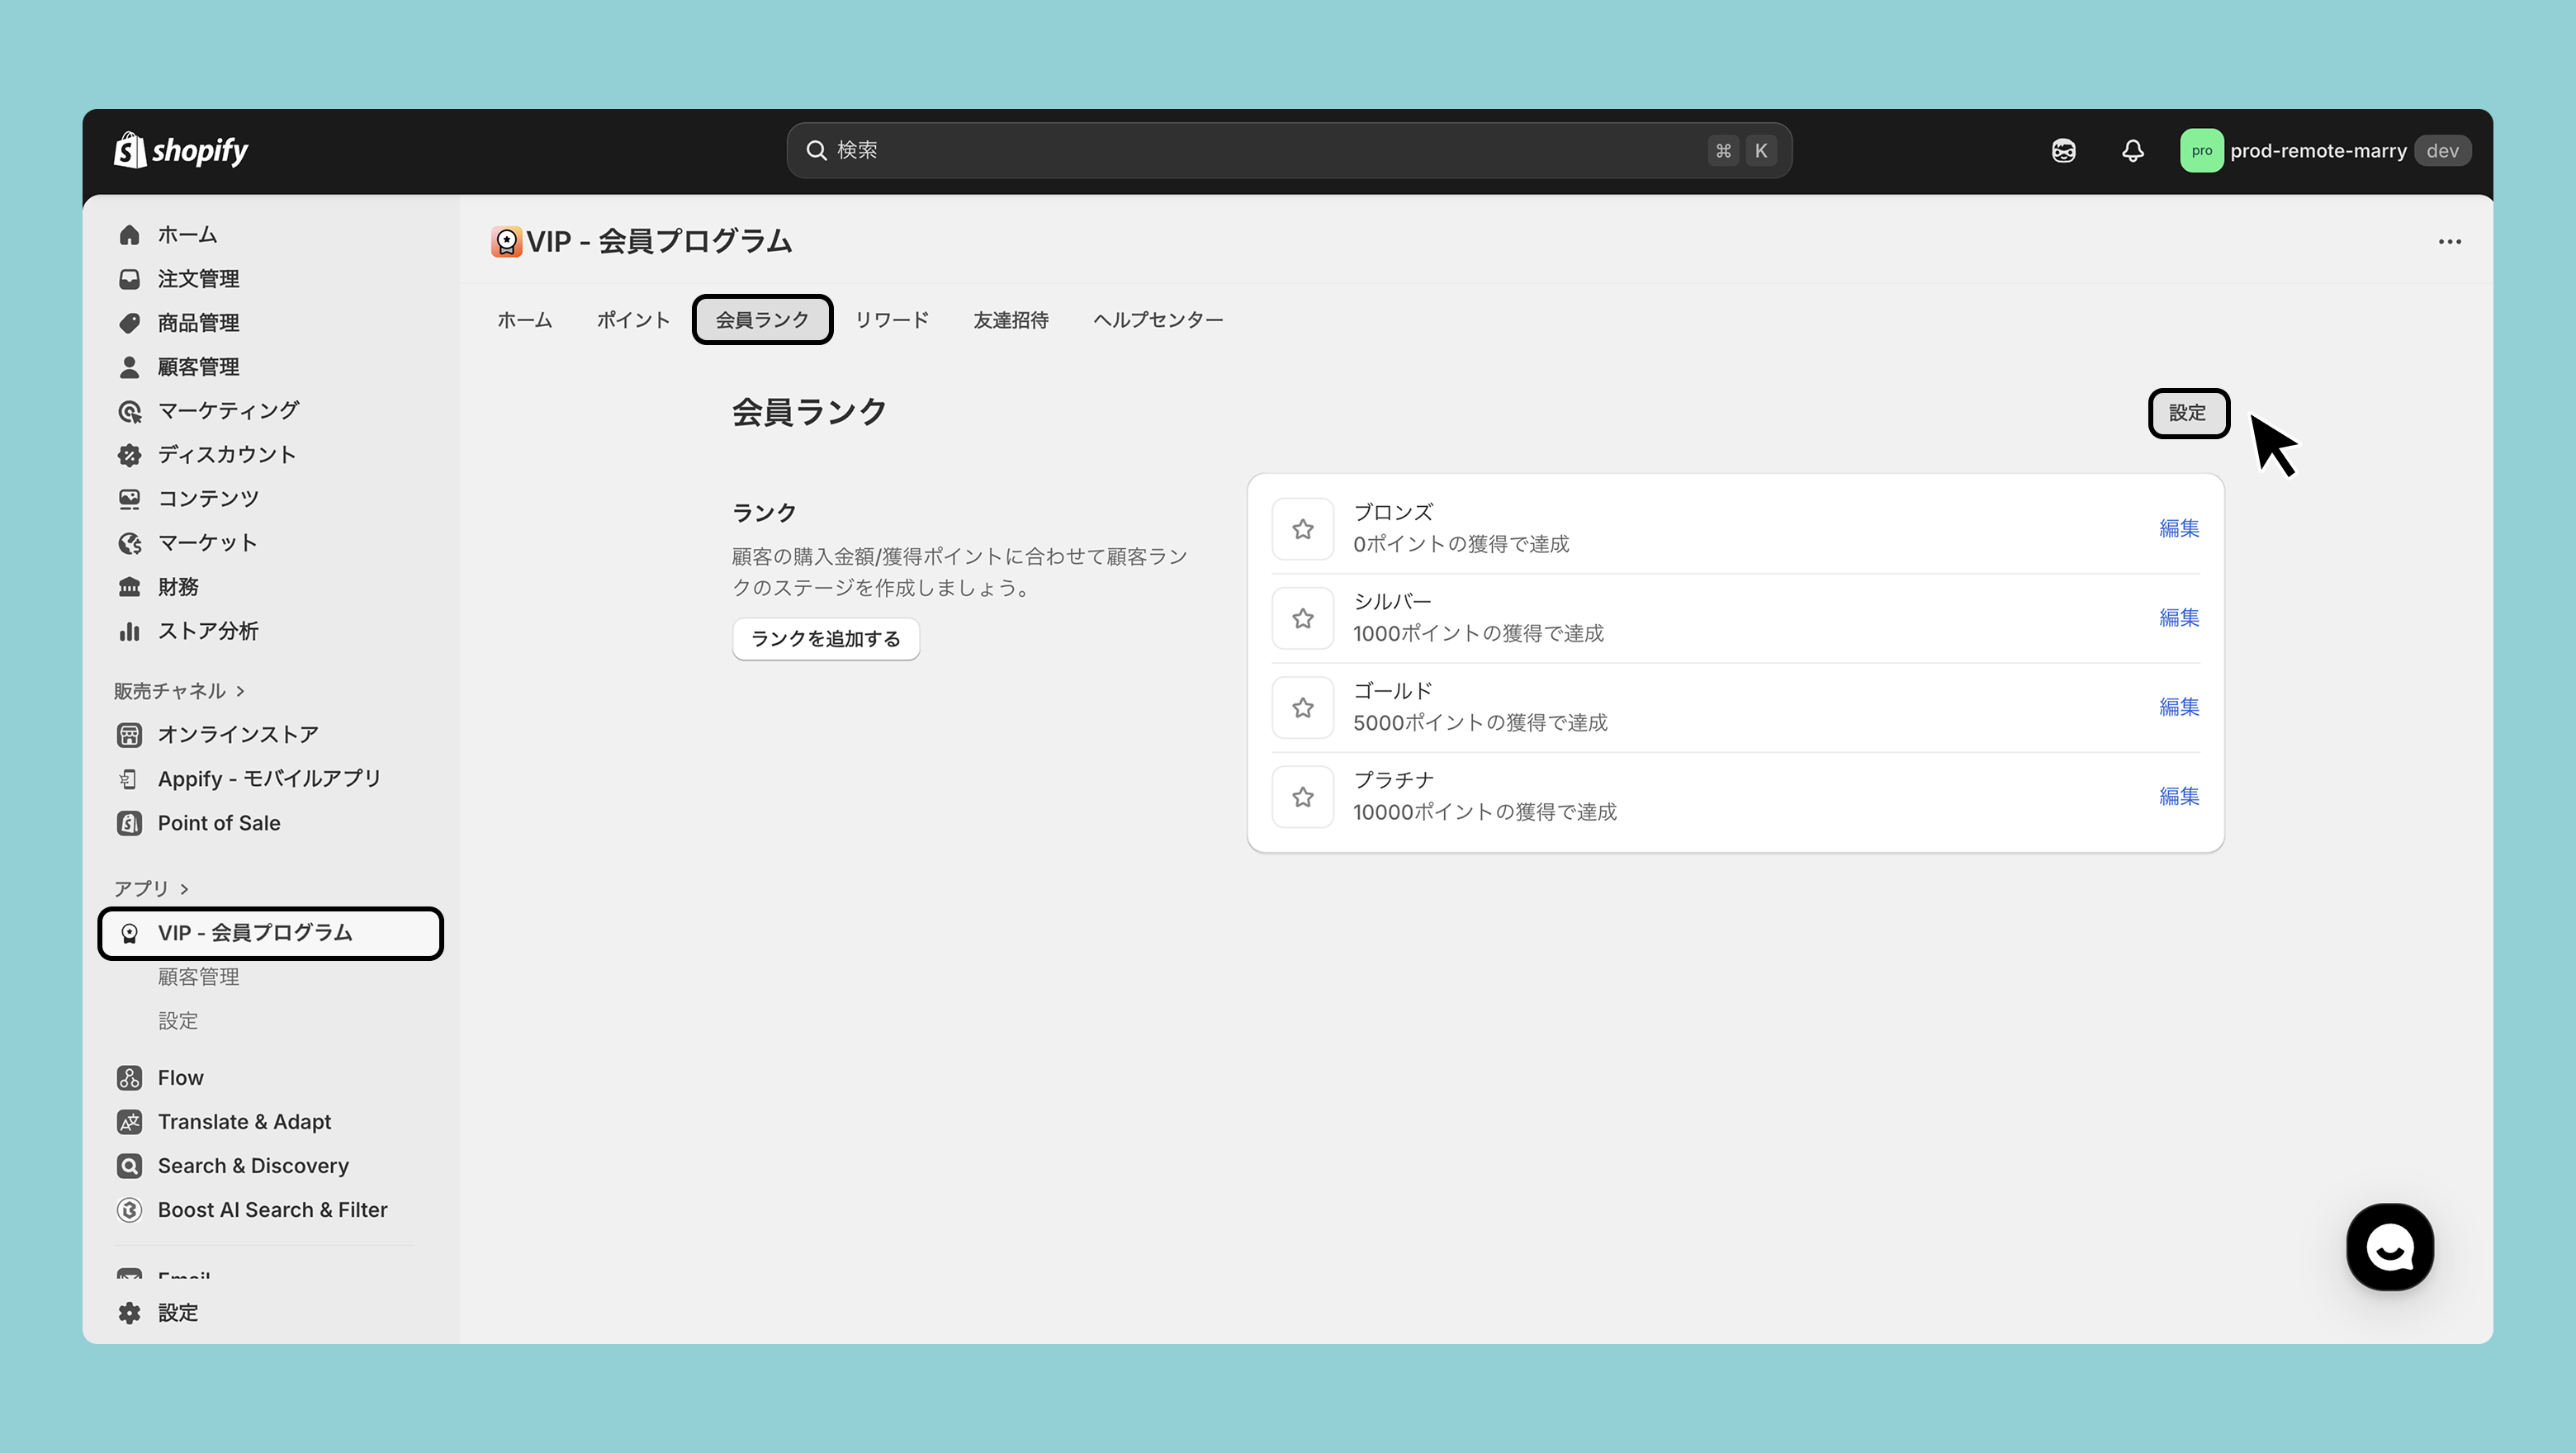Open Translate & Adapt app in sidebar
The image size is (2576, 1453).
point(244,1121)
